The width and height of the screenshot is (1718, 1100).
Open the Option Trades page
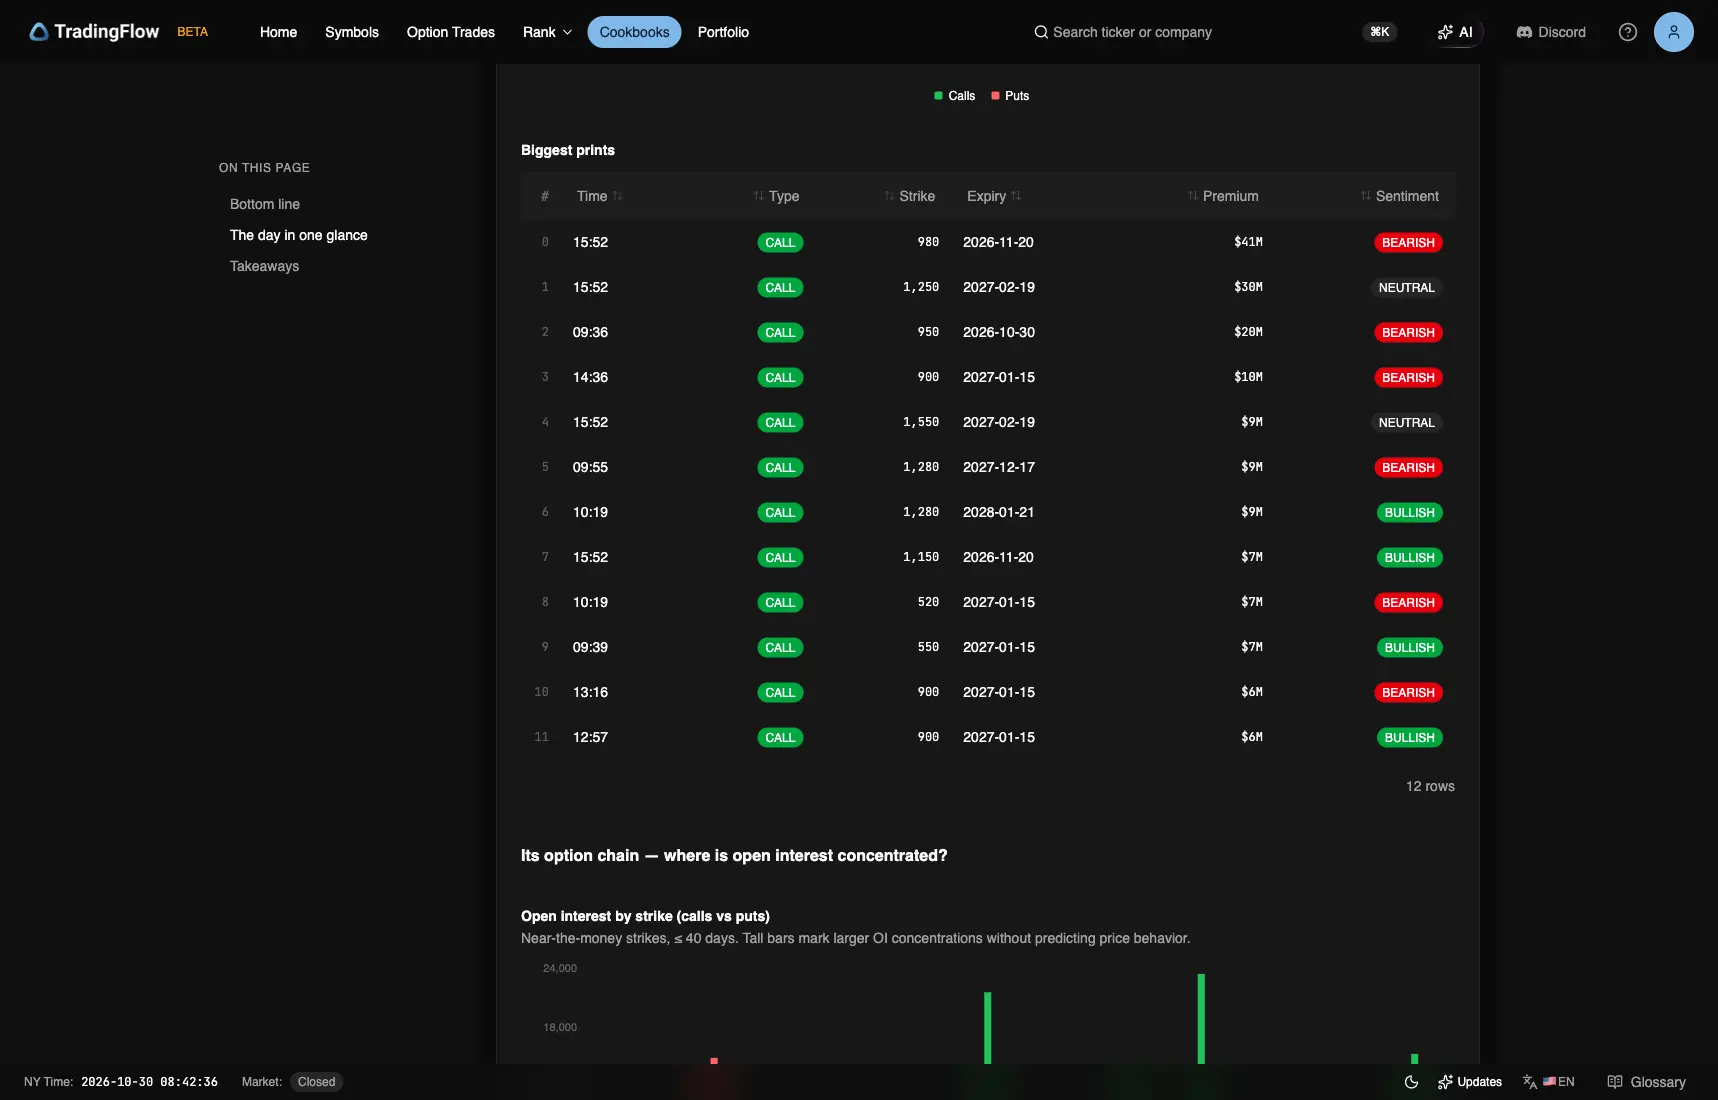(x=451, y=32)
